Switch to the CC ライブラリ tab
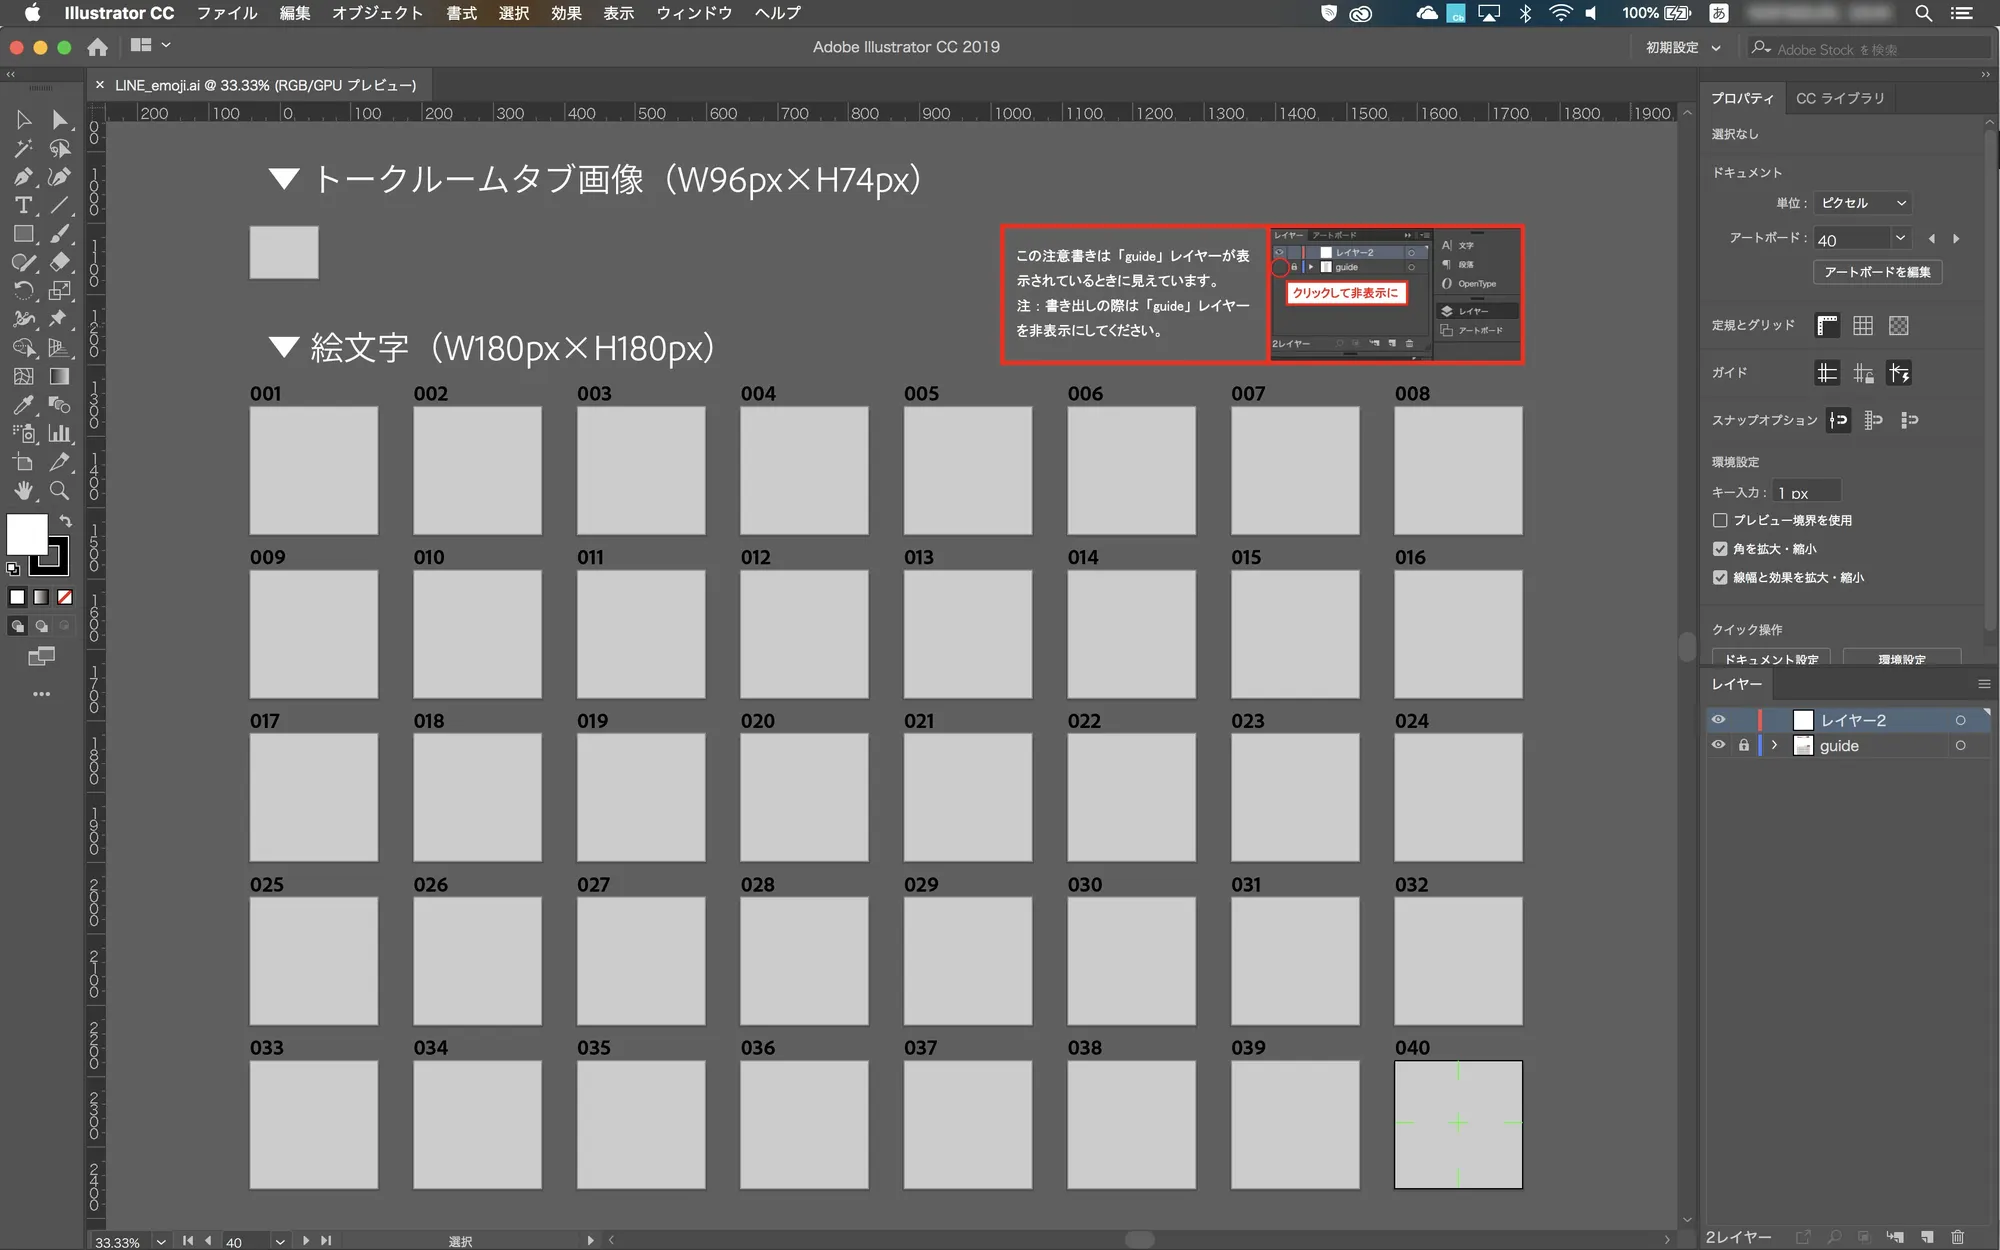 click(x=1838, y=98)
